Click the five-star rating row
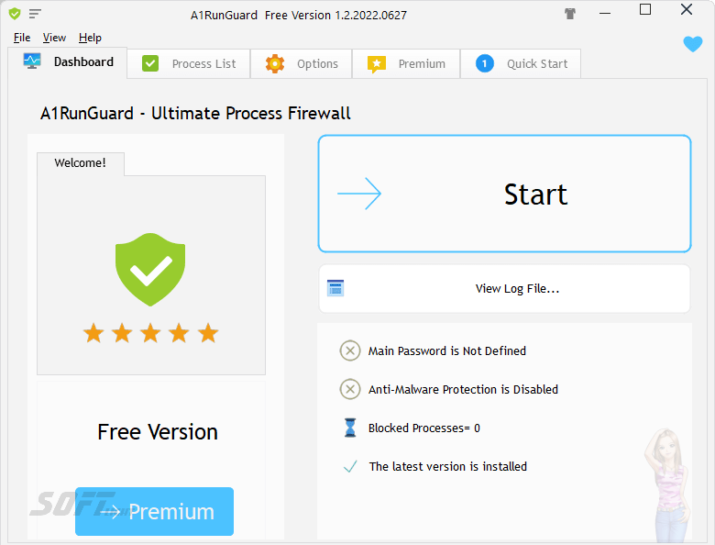Viewport: 715px width, 545px height. point(150,333)
